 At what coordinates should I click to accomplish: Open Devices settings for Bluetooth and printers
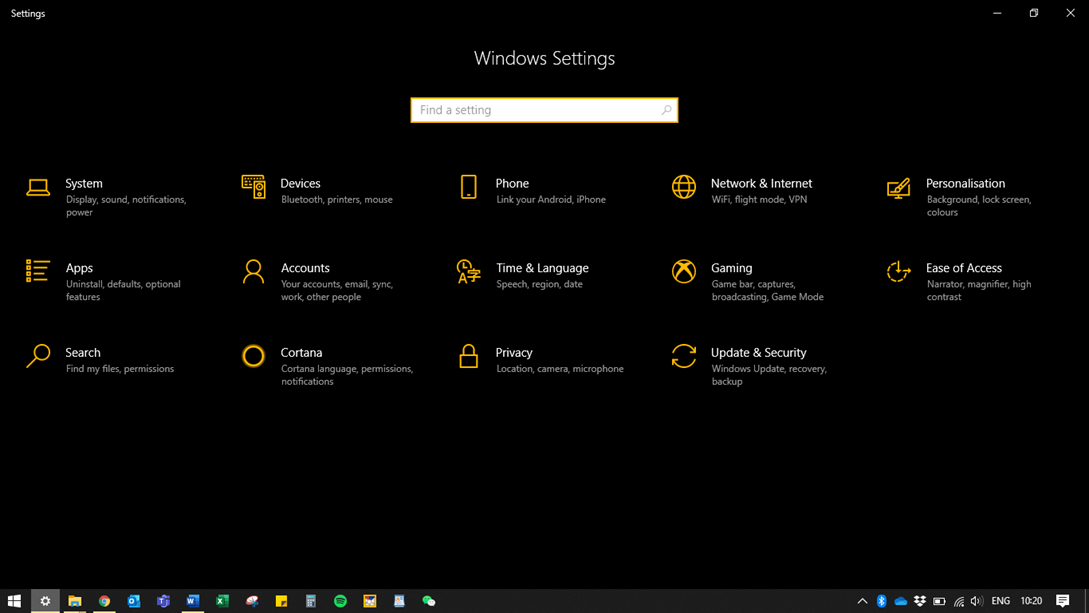pos(300,184)
